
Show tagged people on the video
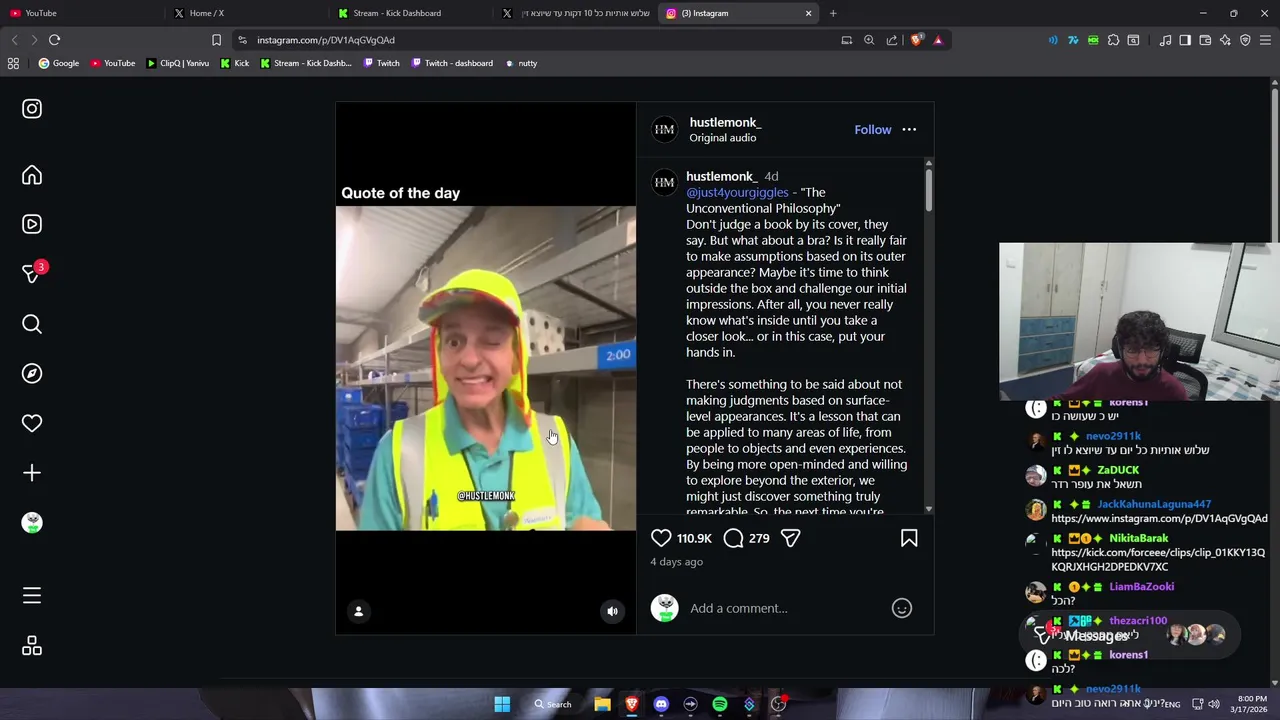click(358, 611)
